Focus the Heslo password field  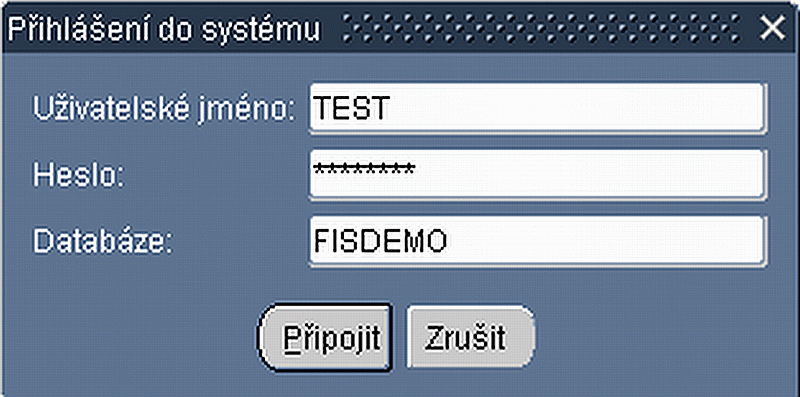[536, 175]
